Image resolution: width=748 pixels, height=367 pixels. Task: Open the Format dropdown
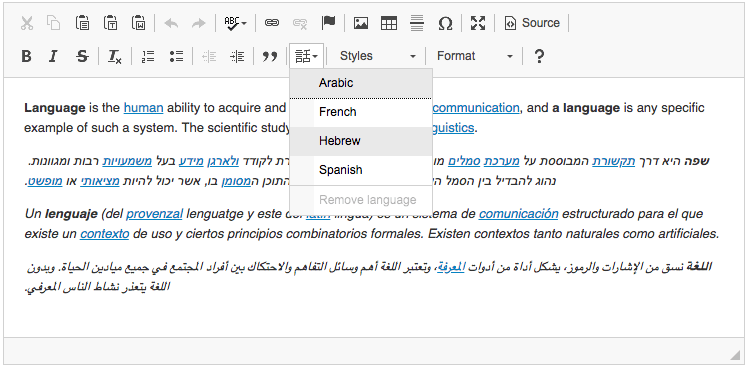tap(475, 56)
